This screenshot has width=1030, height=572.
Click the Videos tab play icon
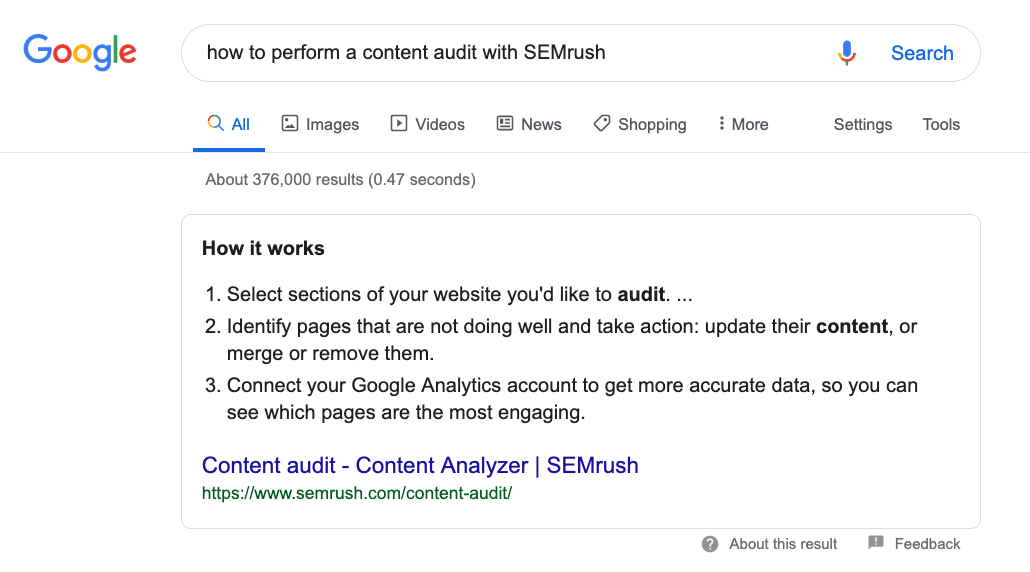tap(399, 124)
